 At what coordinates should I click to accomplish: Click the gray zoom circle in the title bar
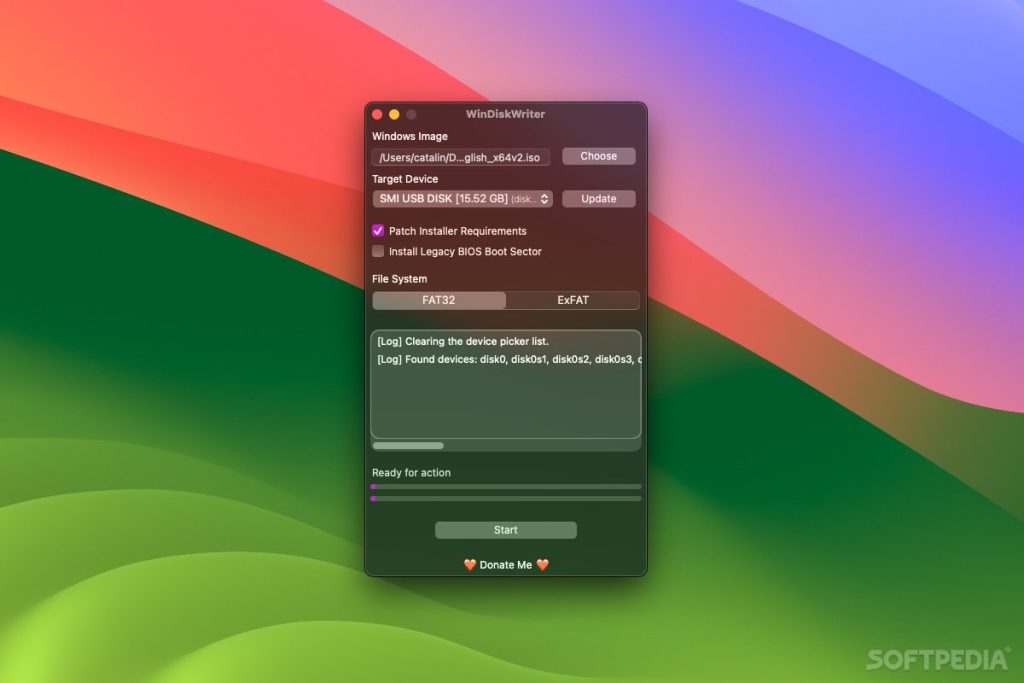[x=409, y=114]
